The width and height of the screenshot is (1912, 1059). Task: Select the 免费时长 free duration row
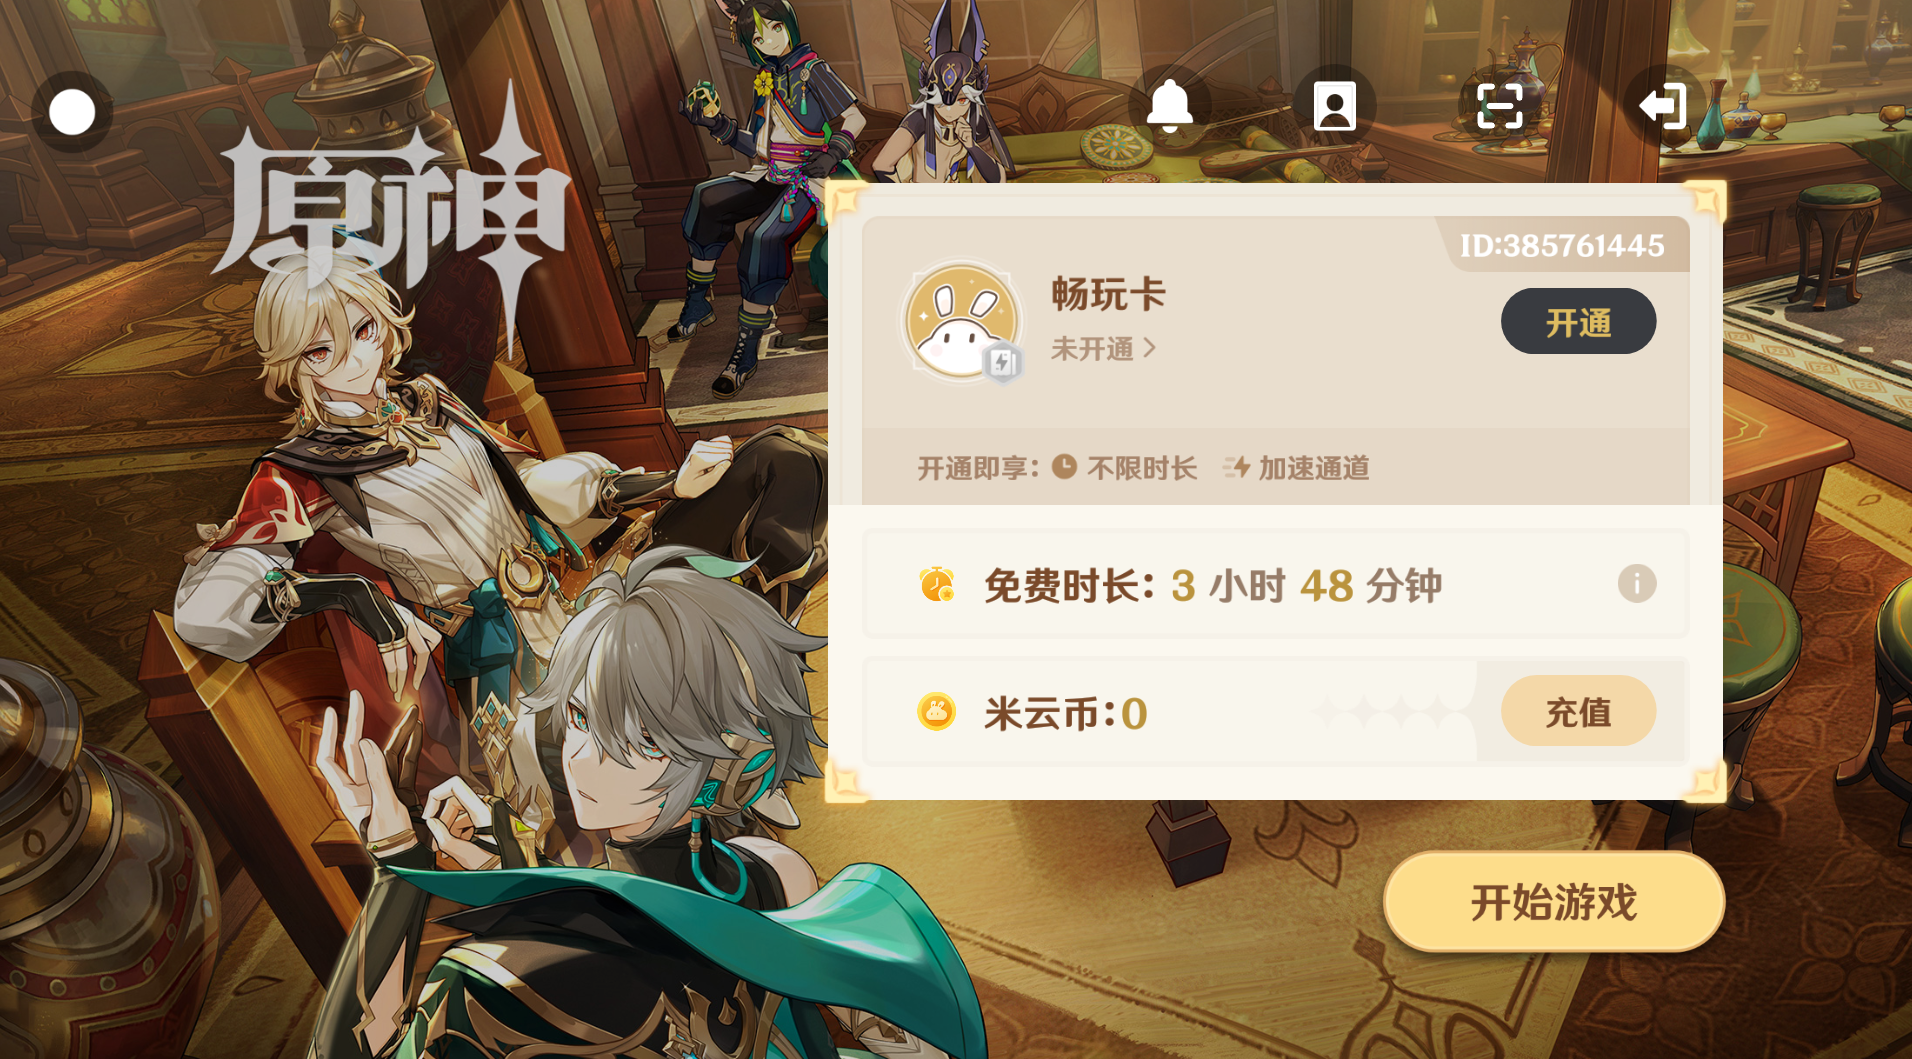(1275, 585)
